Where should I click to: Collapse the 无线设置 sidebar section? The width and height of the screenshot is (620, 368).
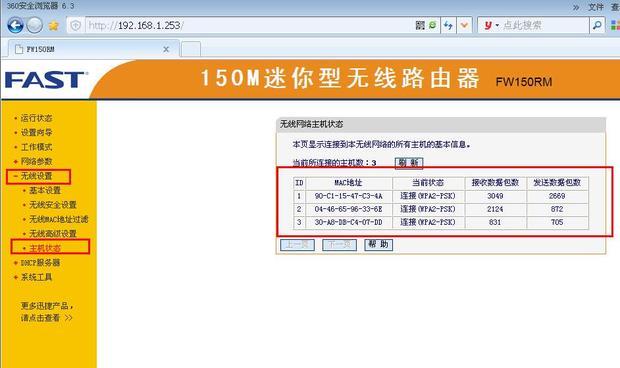coord(36,176)
